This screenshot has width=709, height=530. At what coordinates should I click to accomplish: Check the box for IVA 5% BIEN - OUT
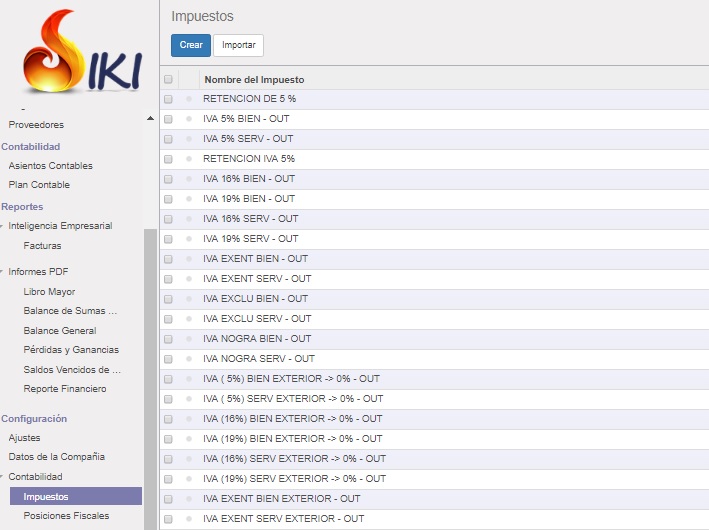pyautogui.click(x=168, y=119)
